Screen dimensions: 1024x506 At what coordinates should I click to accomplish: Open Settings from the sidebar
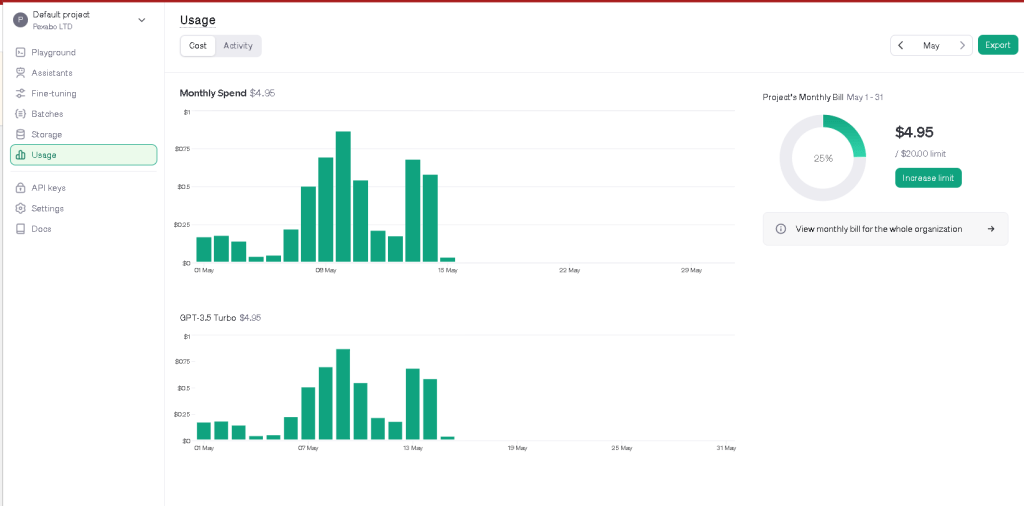click(84, 208)
